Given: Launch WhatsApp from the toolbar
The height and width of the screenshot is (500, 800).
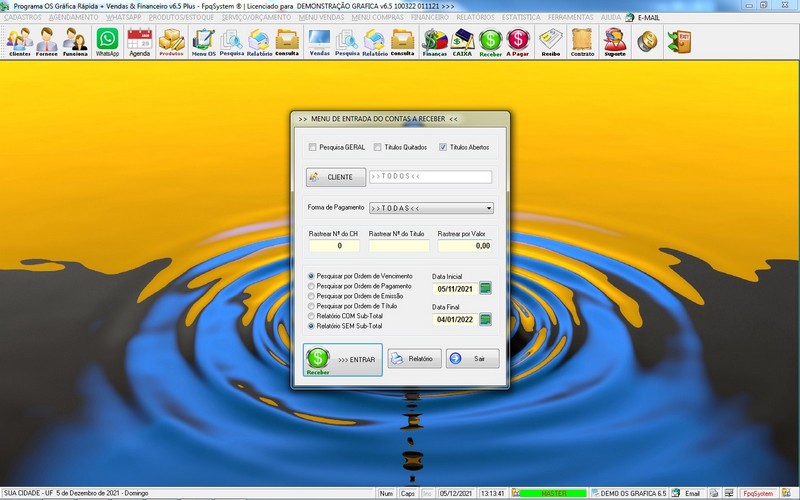Looking at the screenshot, I should pyautogui.click(x=107, y=41).
